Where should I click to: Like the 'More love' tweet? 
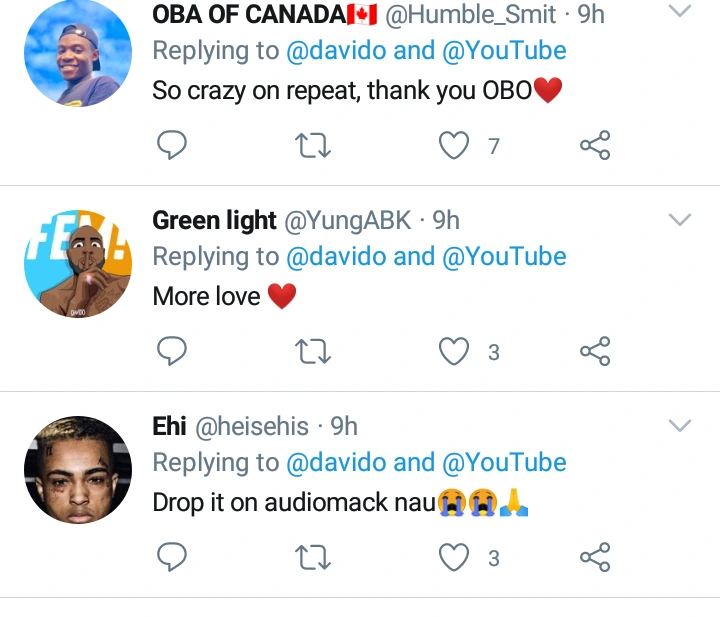455,352
